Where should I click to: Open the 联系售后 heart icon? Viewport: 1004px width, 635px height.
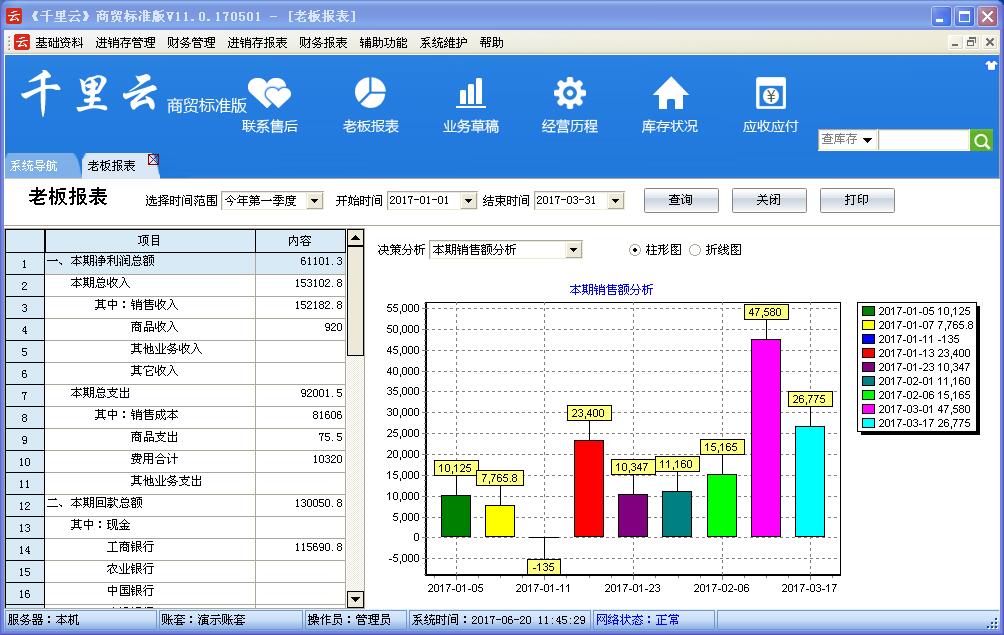coord(269,94)
